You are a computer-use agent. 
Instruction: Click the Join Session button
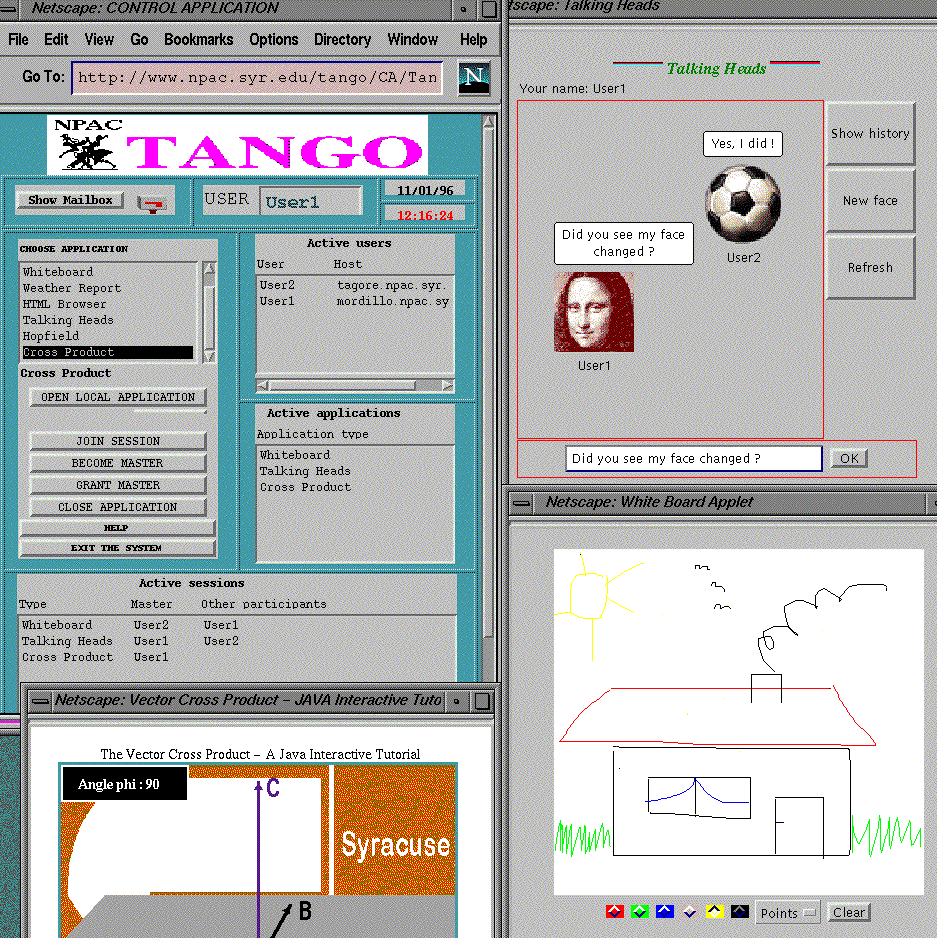coord(118,441)
